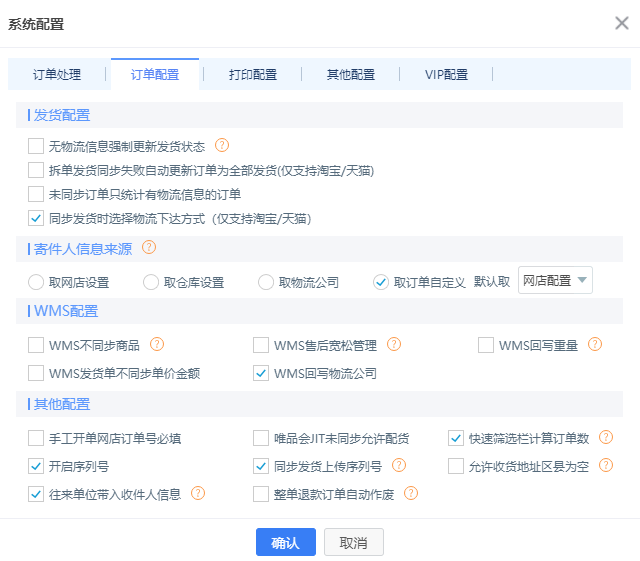This screenshot has width=640, height=561.
Task: Confirm settings with 确认 button
Action: 286,542
